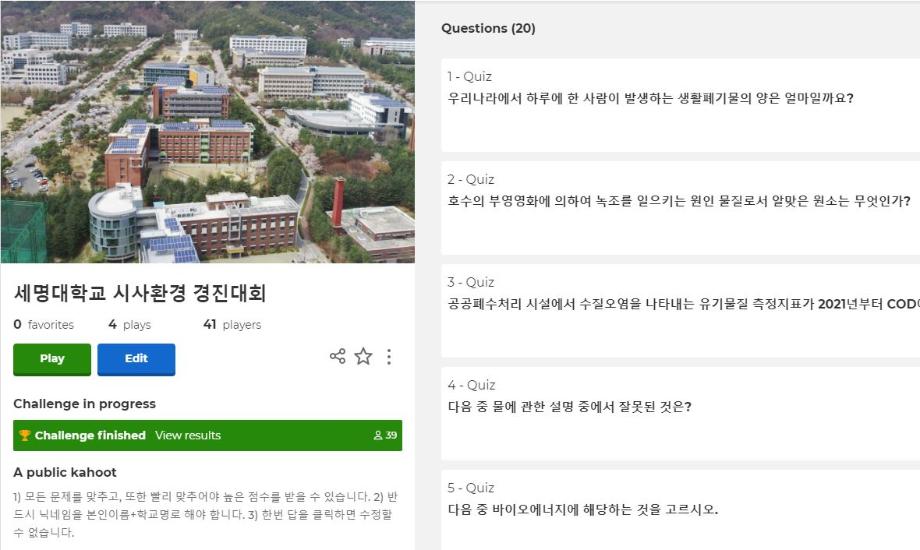The width and height of the screenshot is (920, 550).
Task: Click the 4 - Quiz label
Action: pyautogui.click(x=471, y=384)
